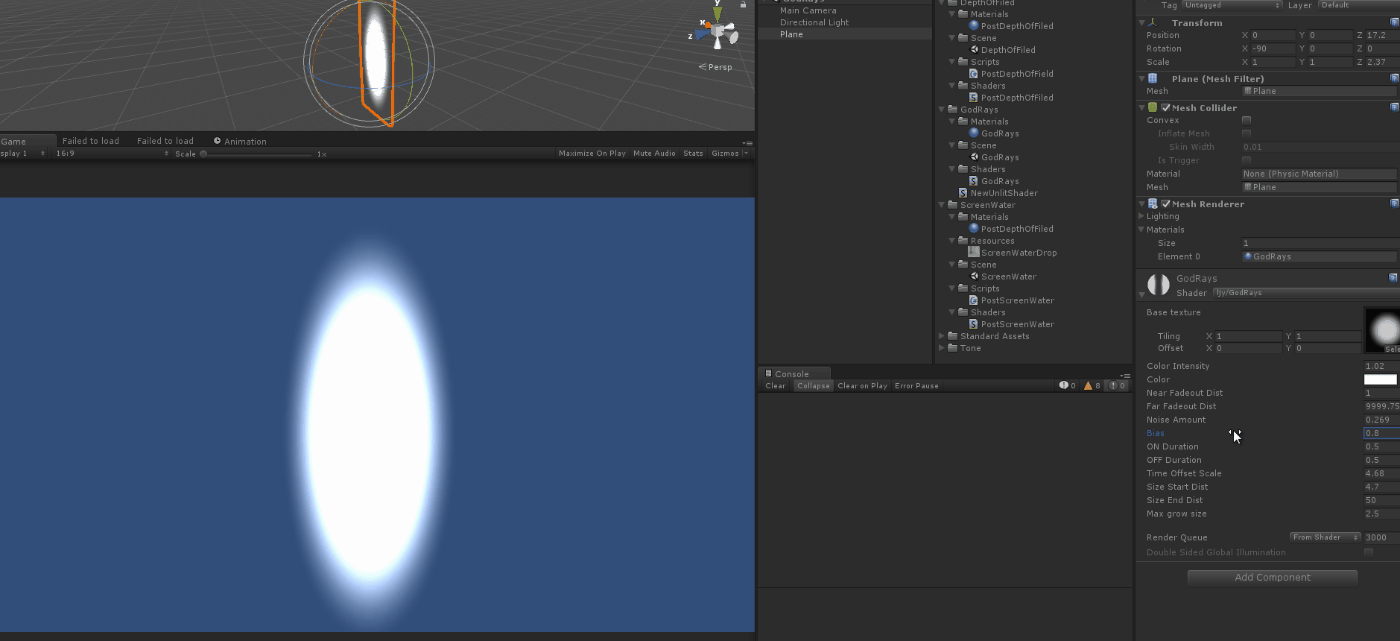Screen dimensions: 1400x641
Task: Disable the Mesh Collider component checkbox
Action: pyautogui.click(x=1166, y=108)
